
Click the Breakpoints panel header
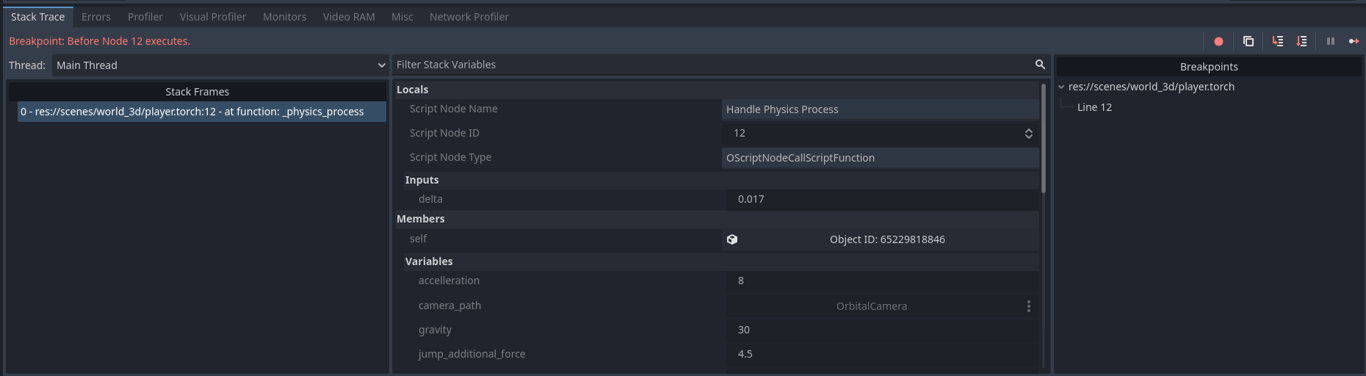[1208, 67]
